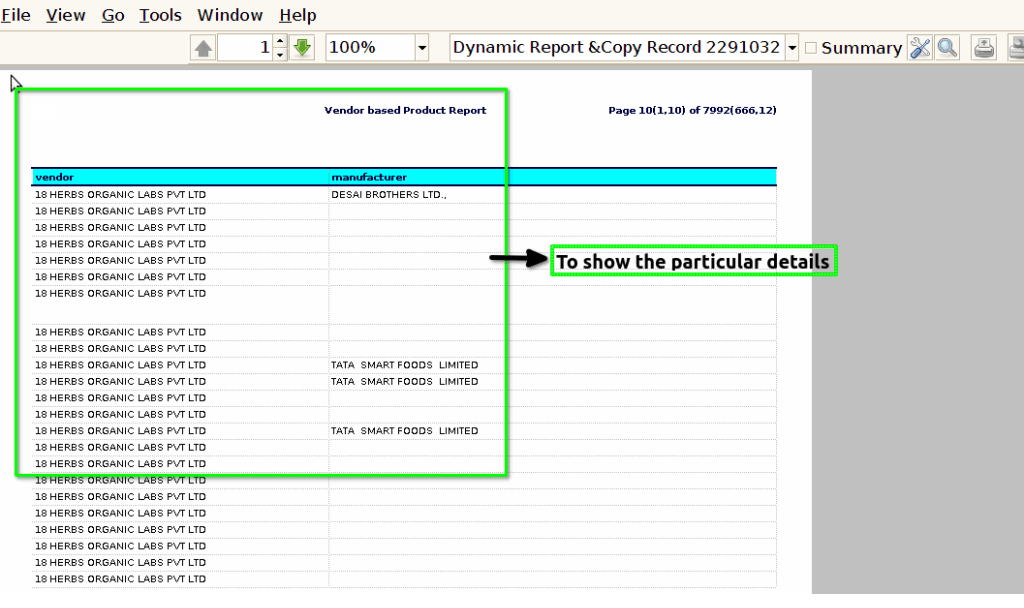The width and height of the screenshot is (1024, 608).
Task: Open report settings tools icon
Action: (x=920, y=48)
